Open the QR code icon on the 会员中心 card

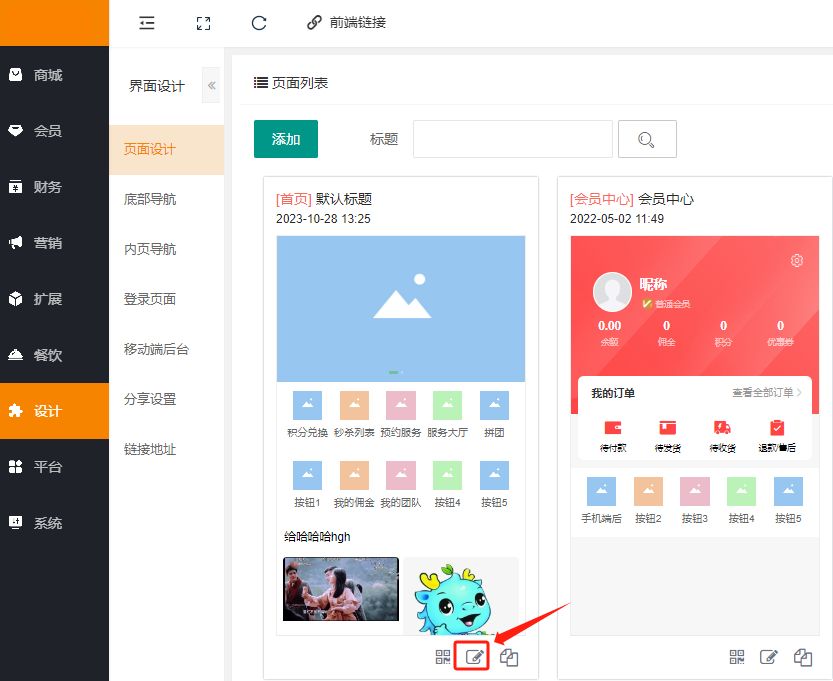(738, 657)
